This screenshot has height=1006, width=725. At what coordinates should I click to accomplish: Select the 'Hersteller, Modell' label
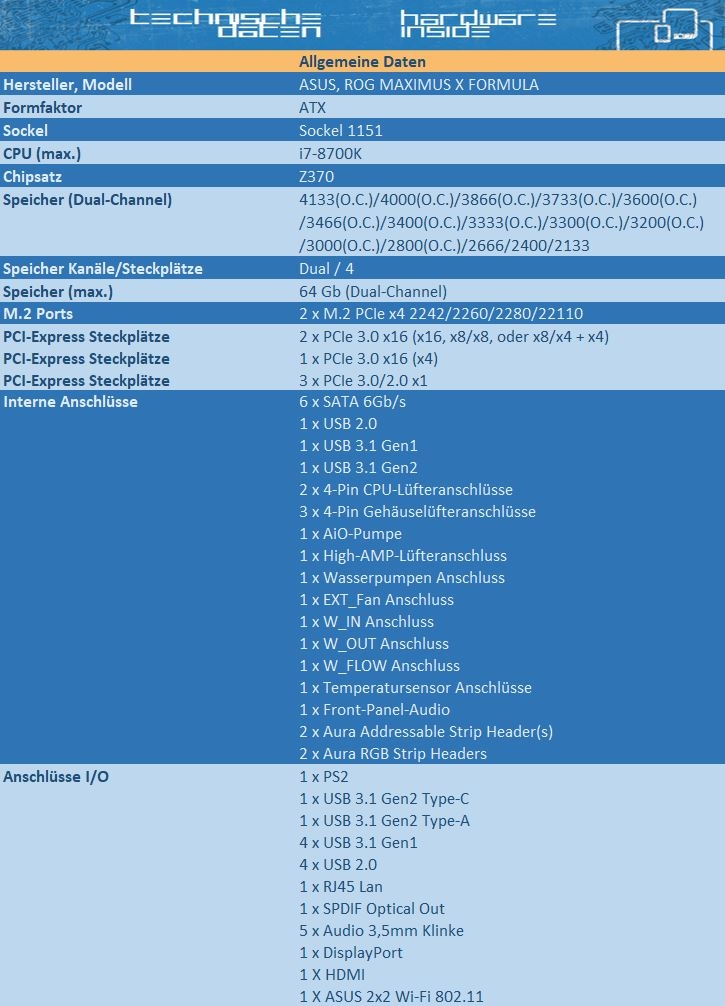pos(67,85)
